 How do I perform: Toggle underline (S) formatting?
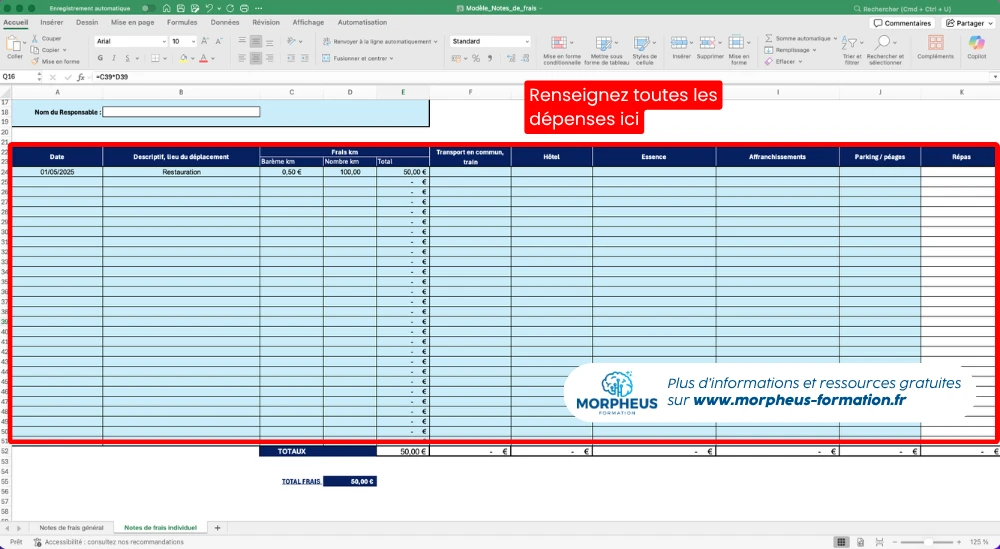pos(128,58)
